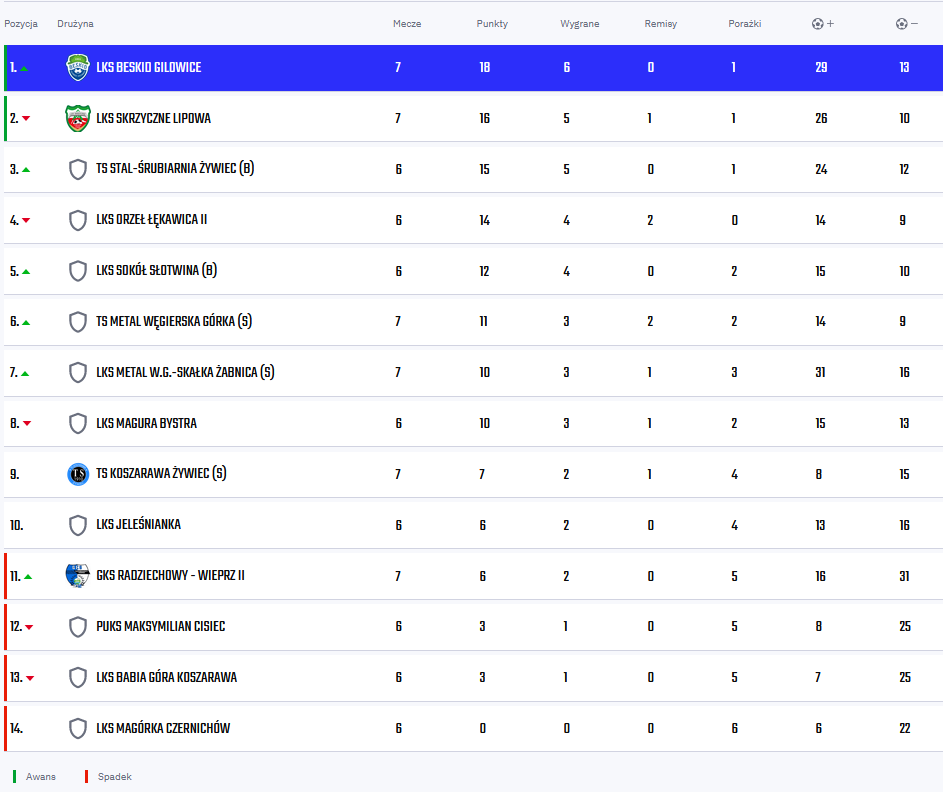Open the LKS Magórka Czernichów team link
This screenshot has width=943, height=792.
[163, 728]
